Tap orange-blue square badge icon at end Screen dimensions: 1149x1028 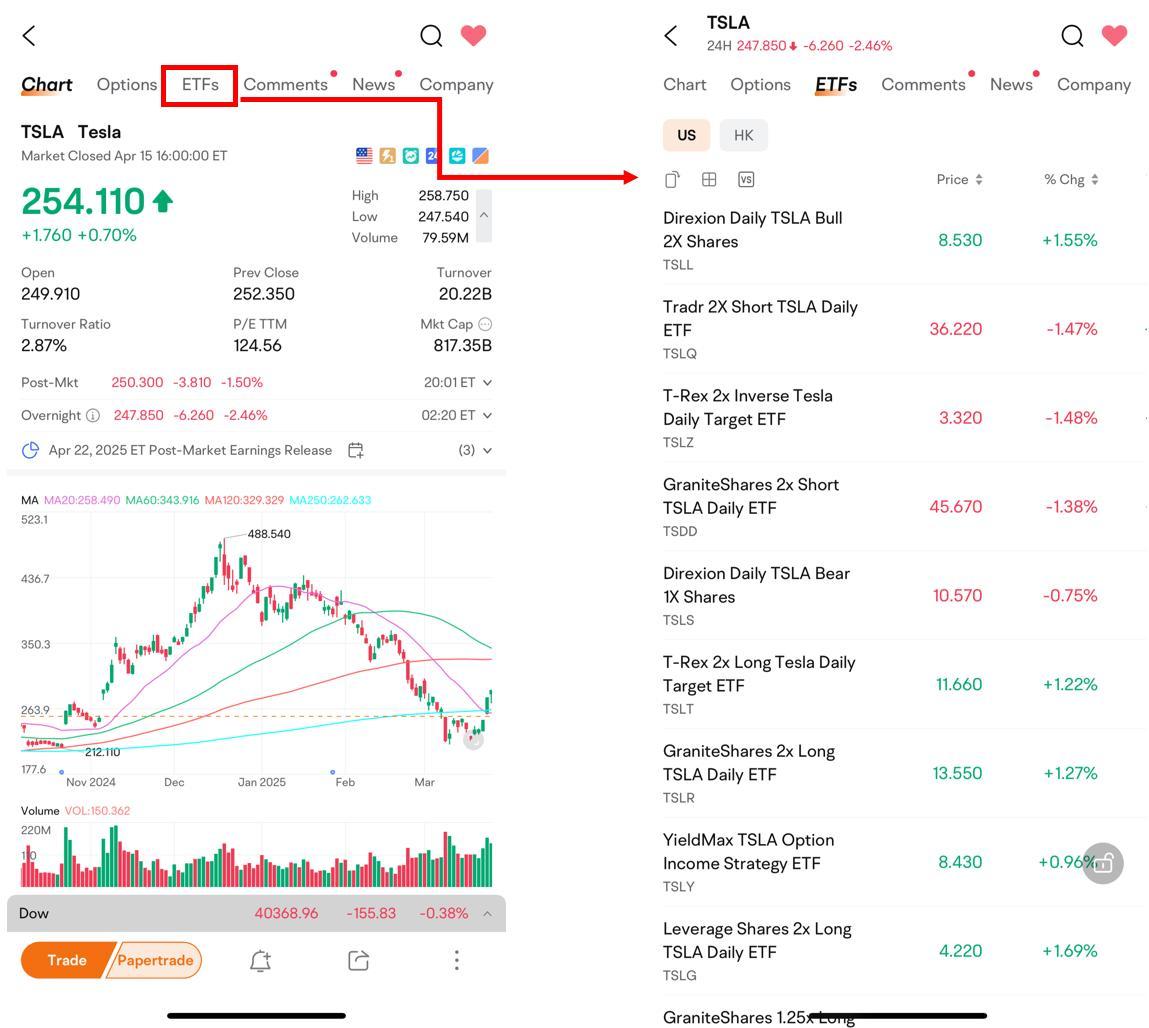click(x=481, y=155)
